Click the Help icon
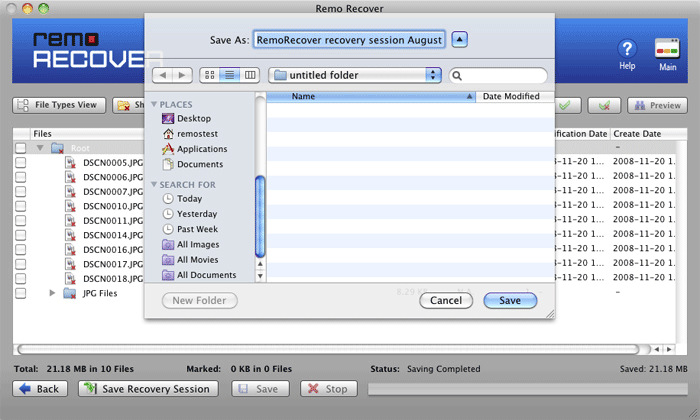Image resolution: width=700 pixels, height=420 pixels. [x=627, y=49]
